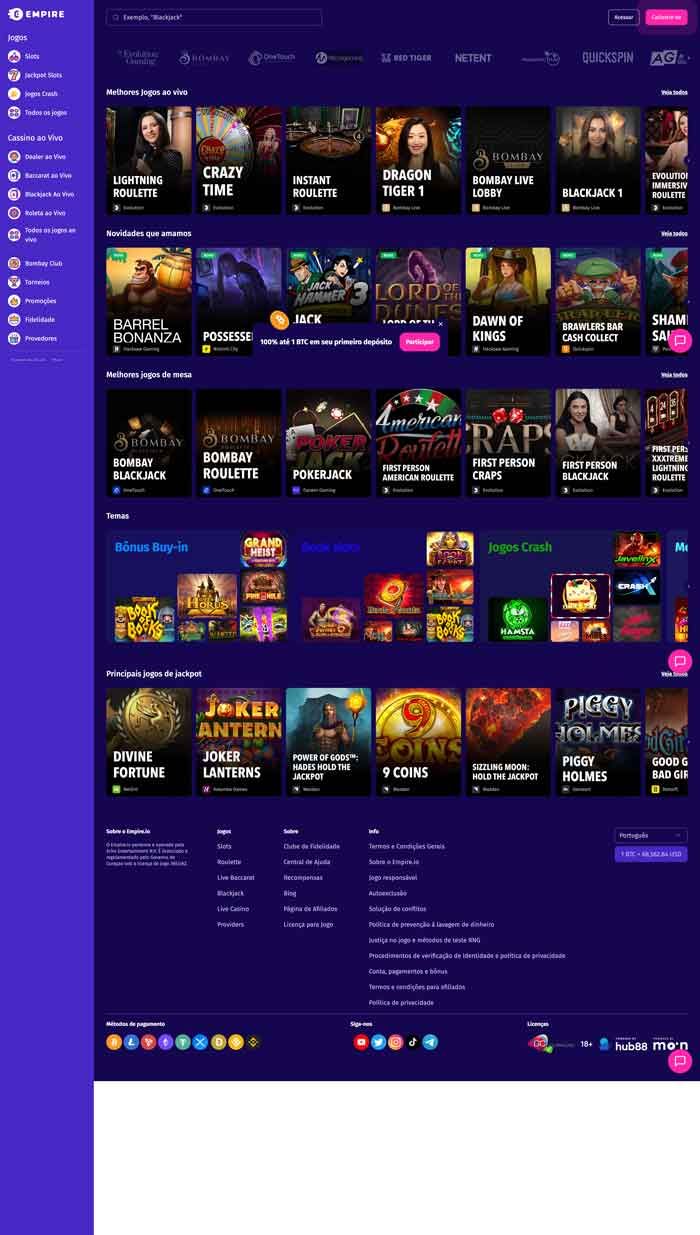Viewport: 700px width, 1235px height.
Task: Open the BTC to USD rate selector
Action: click(x=650, y=854)
